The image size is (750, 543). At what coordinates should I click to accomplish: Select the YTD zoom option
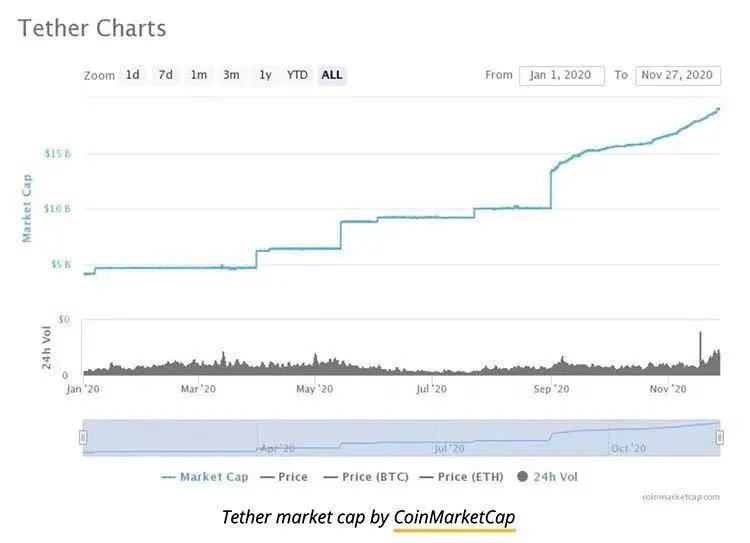(297, 75)
